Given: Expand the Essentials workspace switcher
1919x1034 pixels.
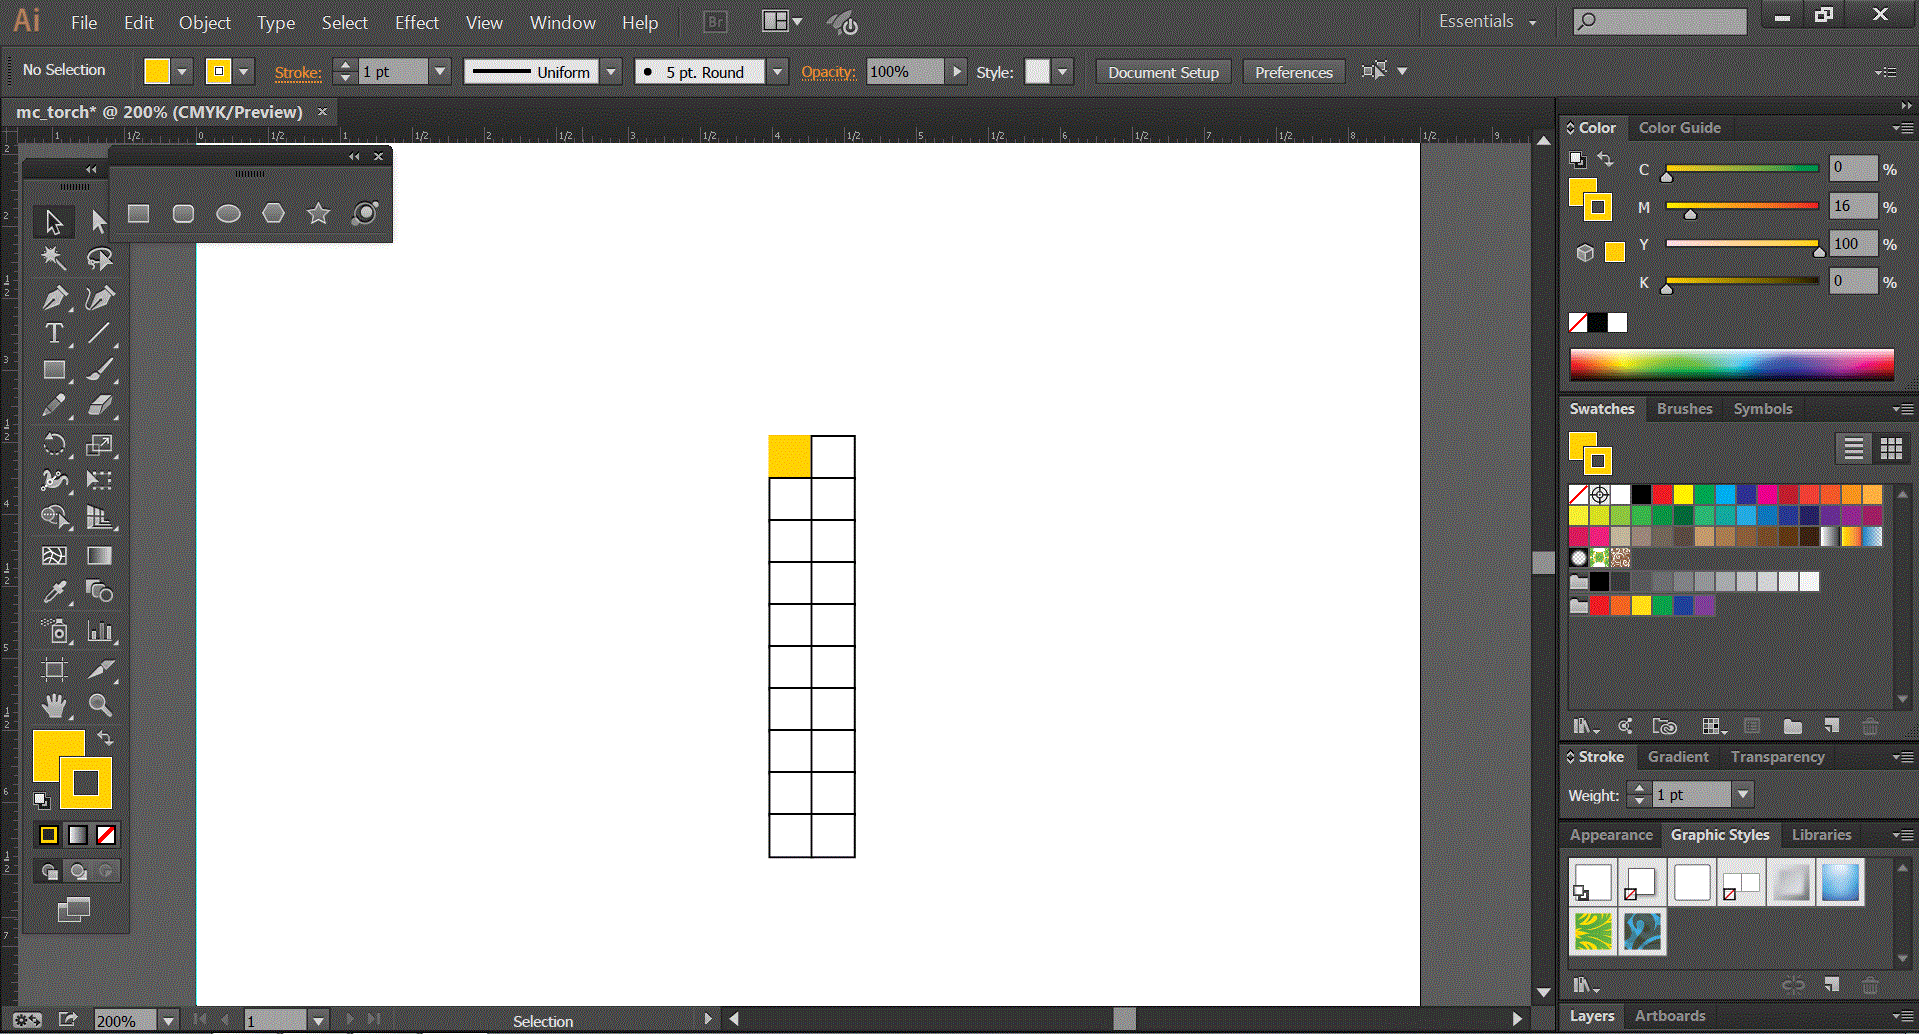Looking at the screenshot, I should coord(1487,21).
